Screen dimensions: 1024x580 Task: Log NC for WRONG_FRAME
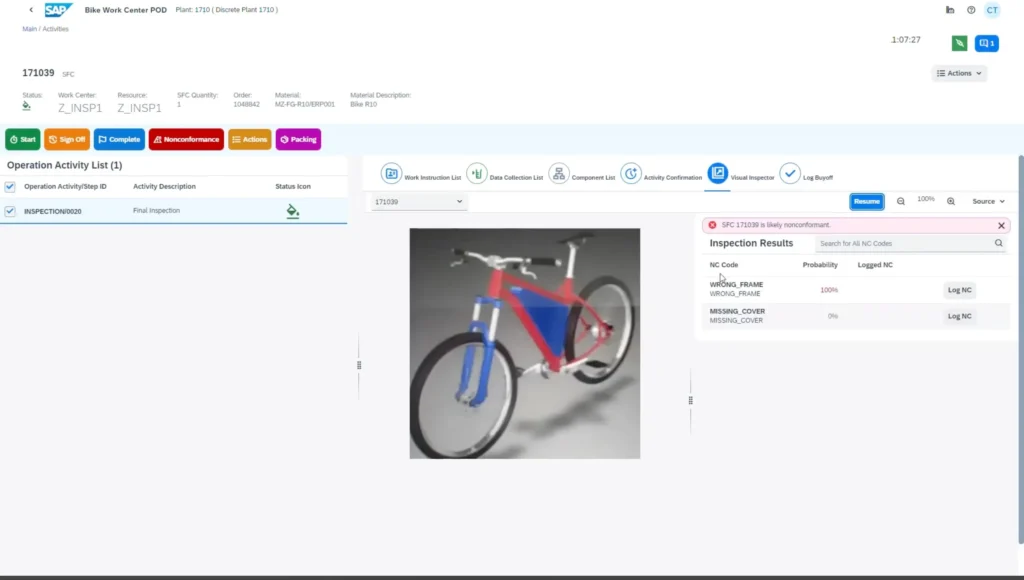959,290
